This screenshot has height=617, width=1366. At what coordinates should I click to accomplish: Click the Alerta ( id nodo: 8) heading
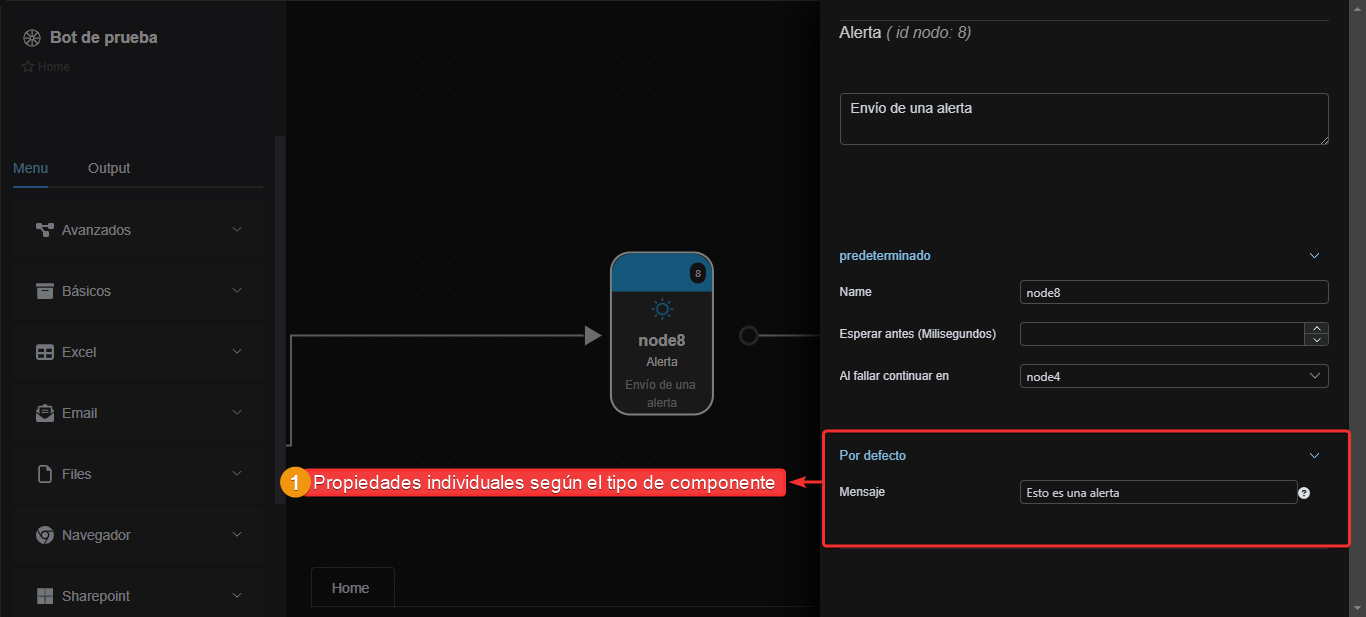905,33
